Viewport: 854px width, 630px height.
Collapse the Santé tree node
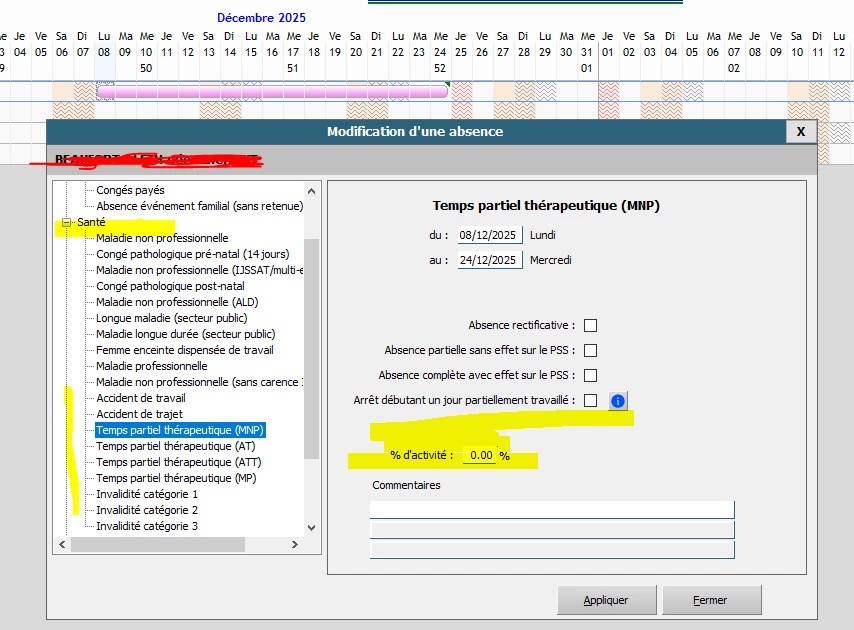(66, 222)
